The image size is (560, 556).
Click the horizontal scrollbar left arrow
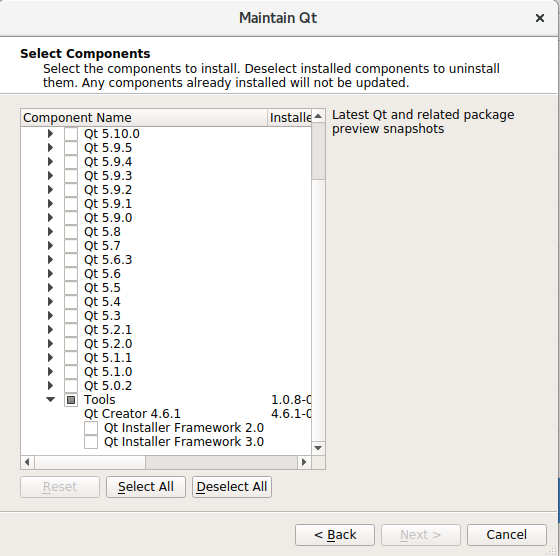[28, 462]
